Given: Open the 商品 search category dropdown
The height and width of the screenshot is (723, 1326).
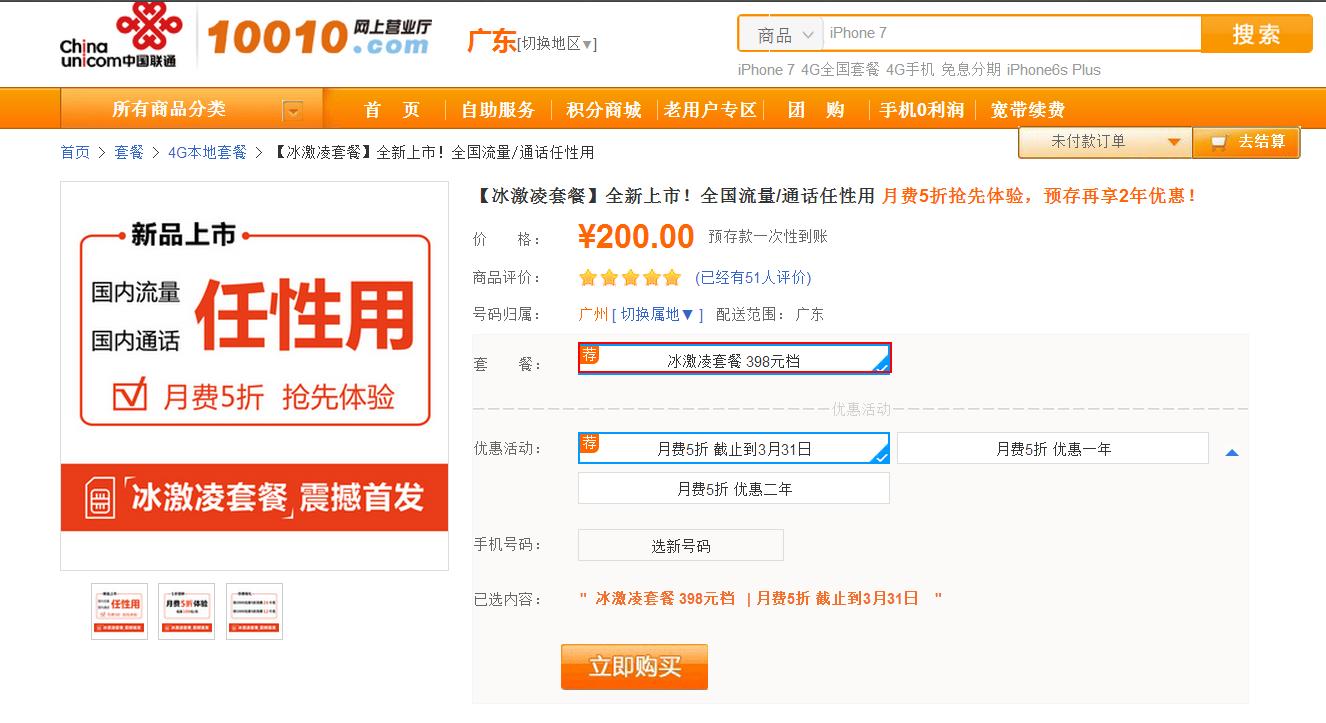Looking at the screenshot, I should 782,34.
